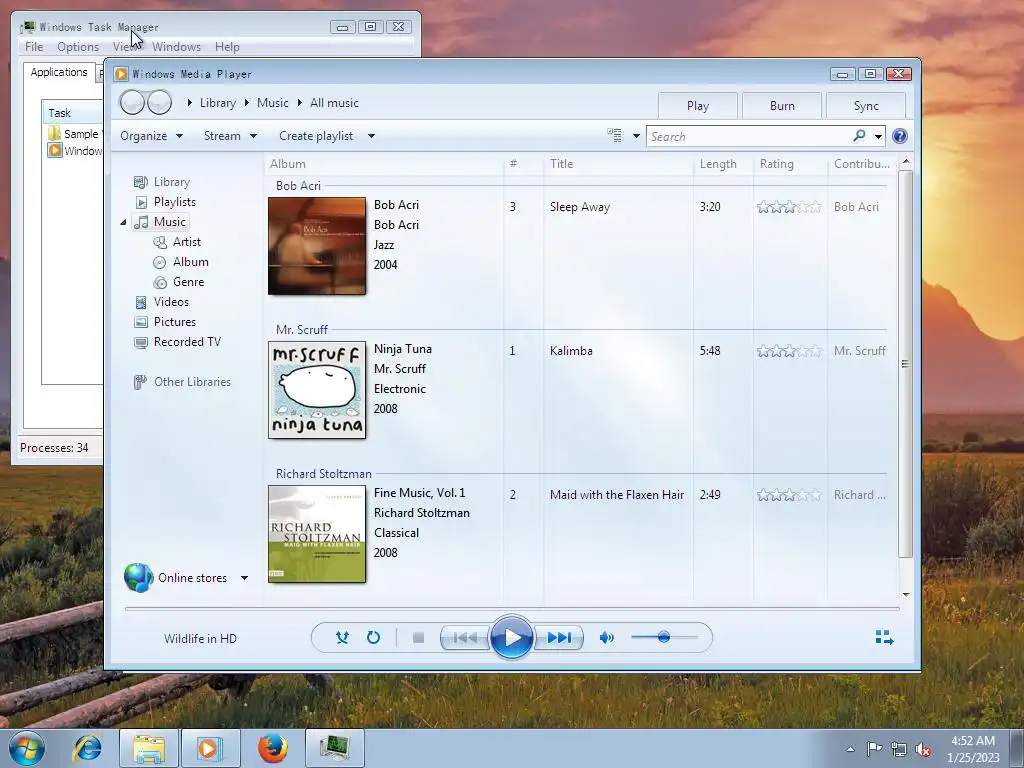
Task: Select the Ninja Tuna album cover
Action: point(317,390)
